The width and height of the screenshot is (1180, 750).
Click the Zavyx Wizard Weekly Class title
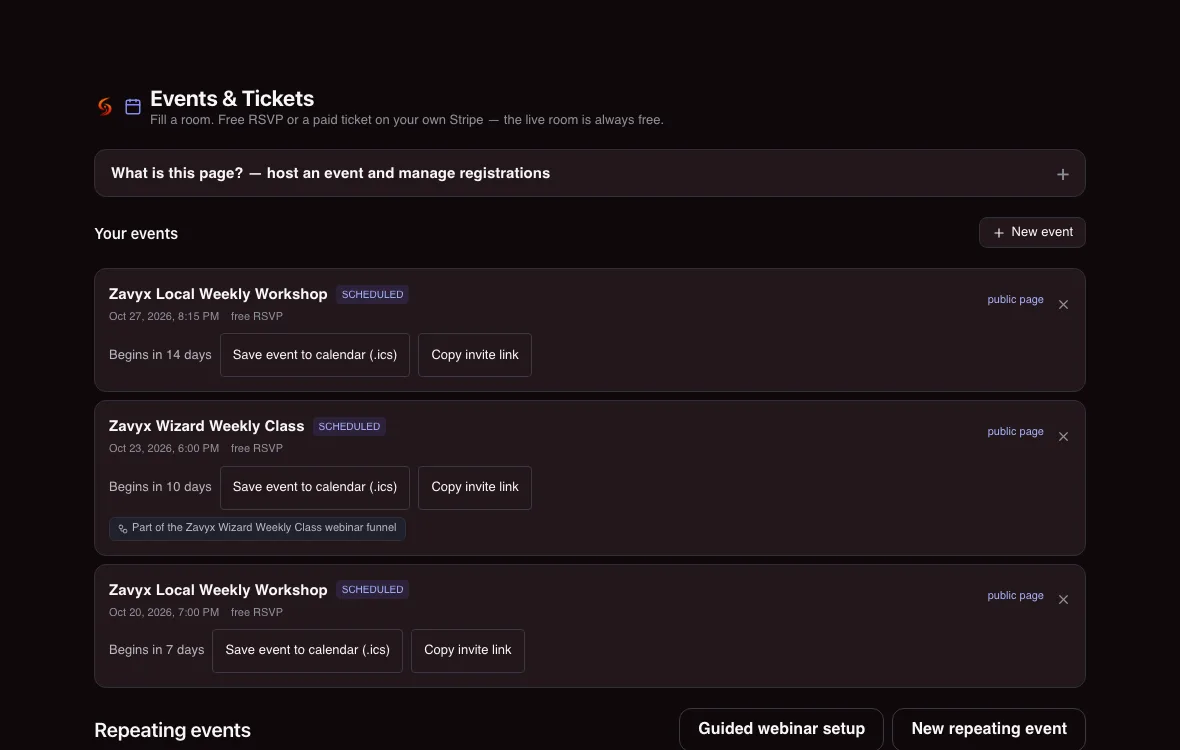tap(206, 427)
